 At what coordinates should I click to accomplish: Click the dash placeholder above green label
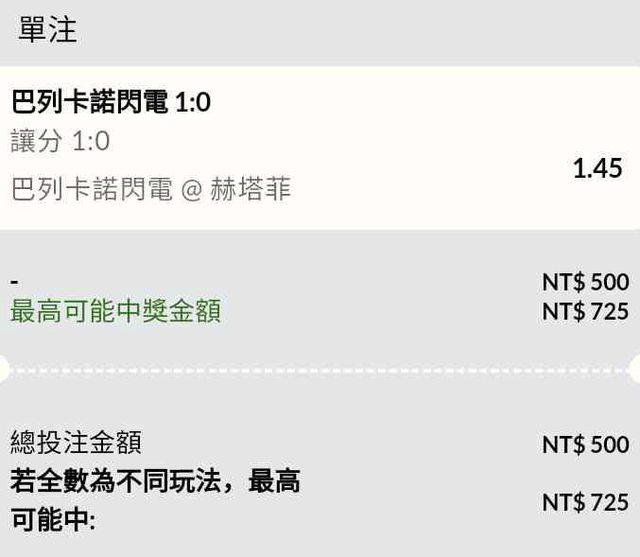pos(14,282)
